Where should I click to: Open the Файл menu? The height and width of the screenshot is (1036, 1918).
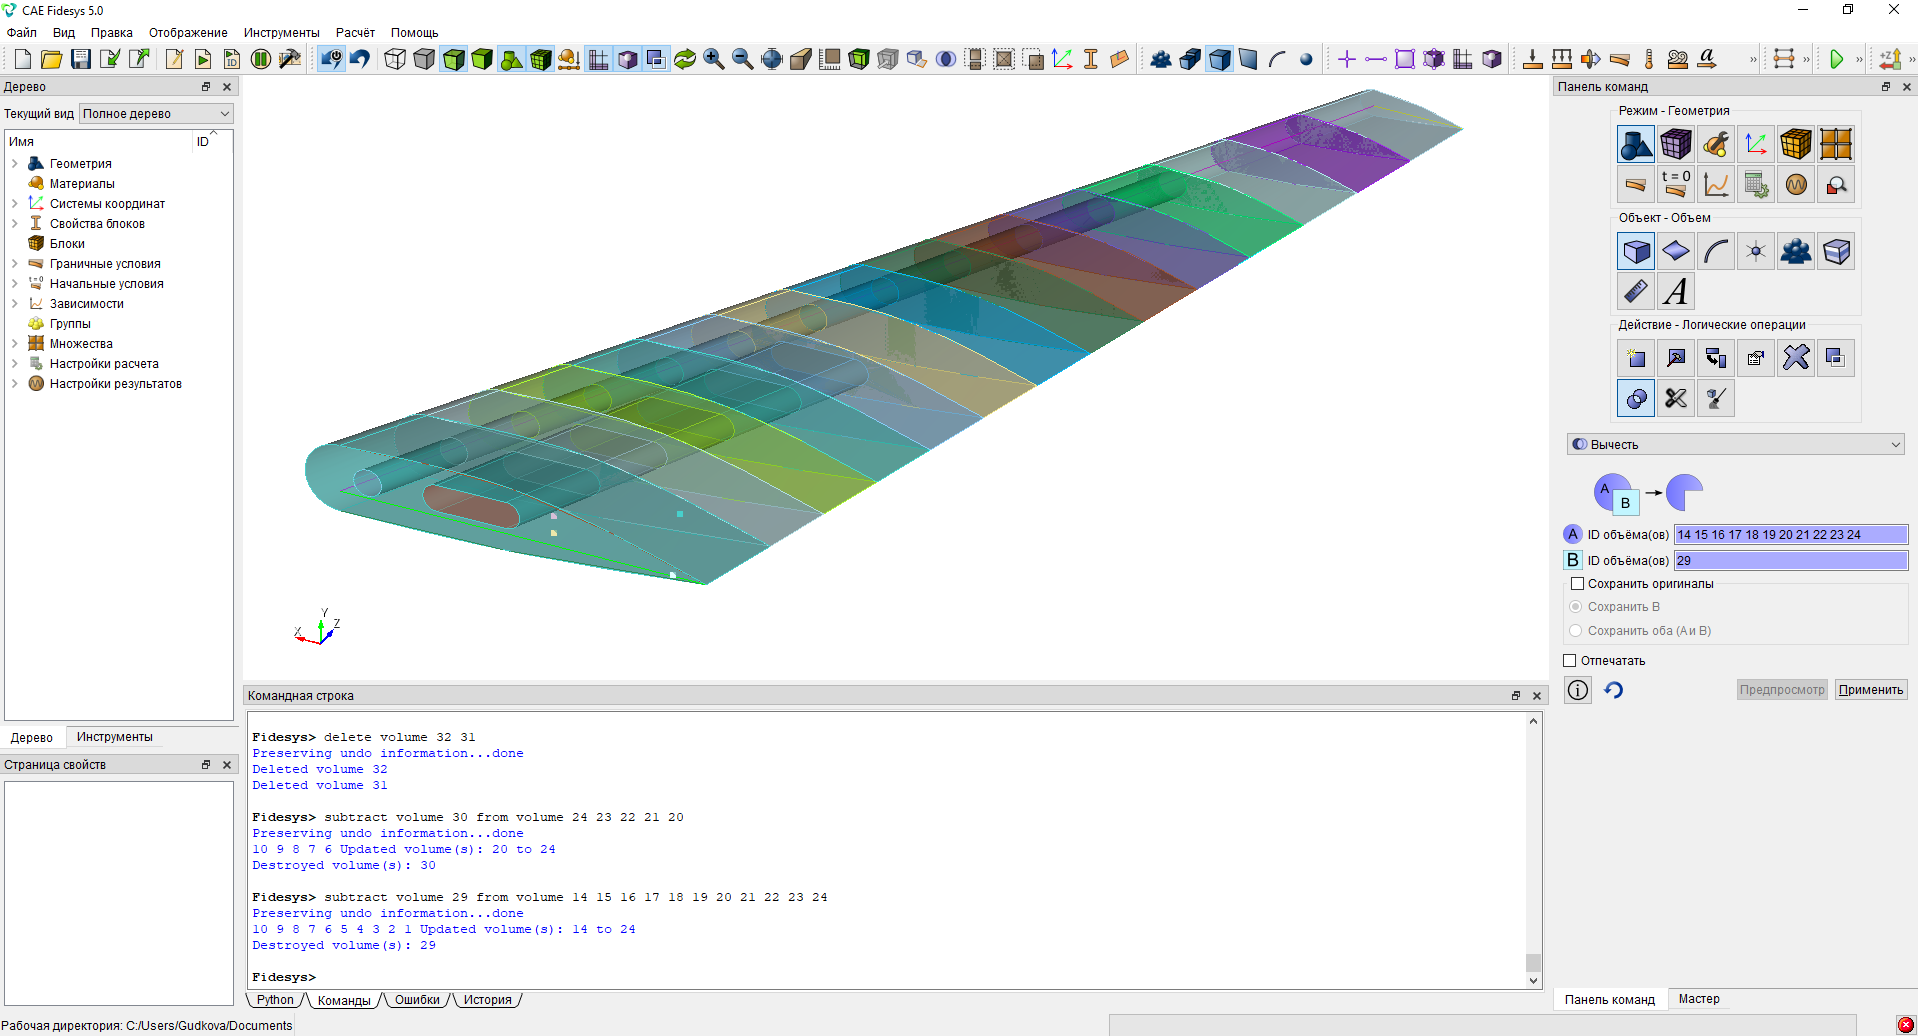(21, 33)
